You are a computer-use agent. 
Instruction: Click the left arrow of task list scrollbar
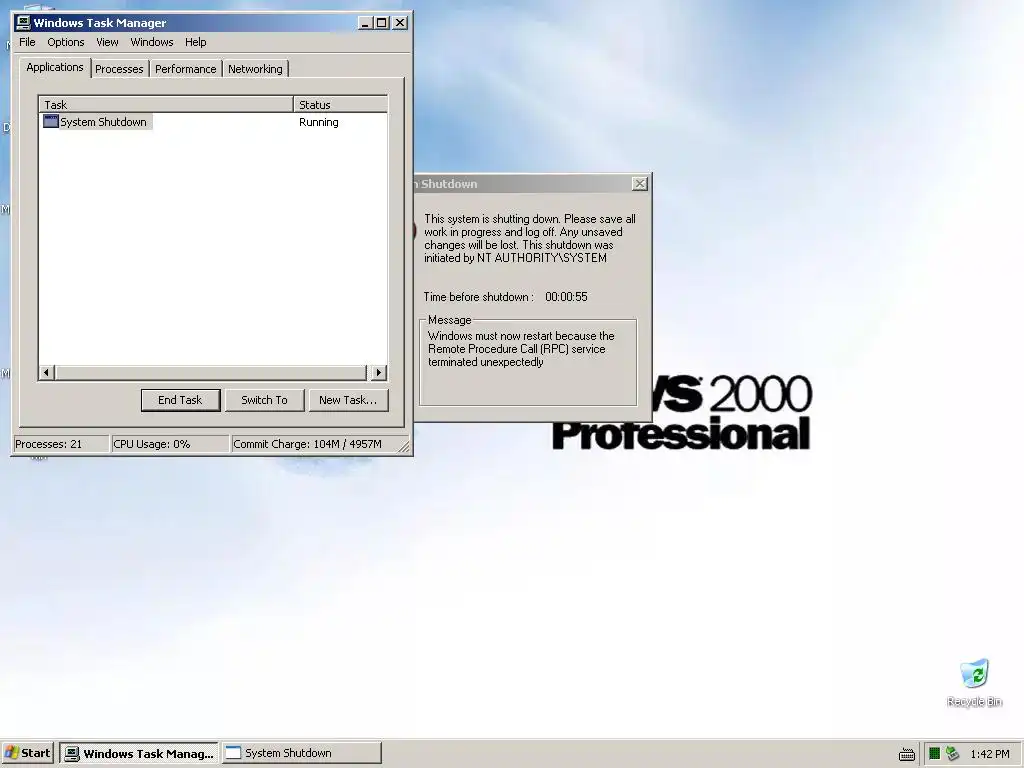coord(46,373)
